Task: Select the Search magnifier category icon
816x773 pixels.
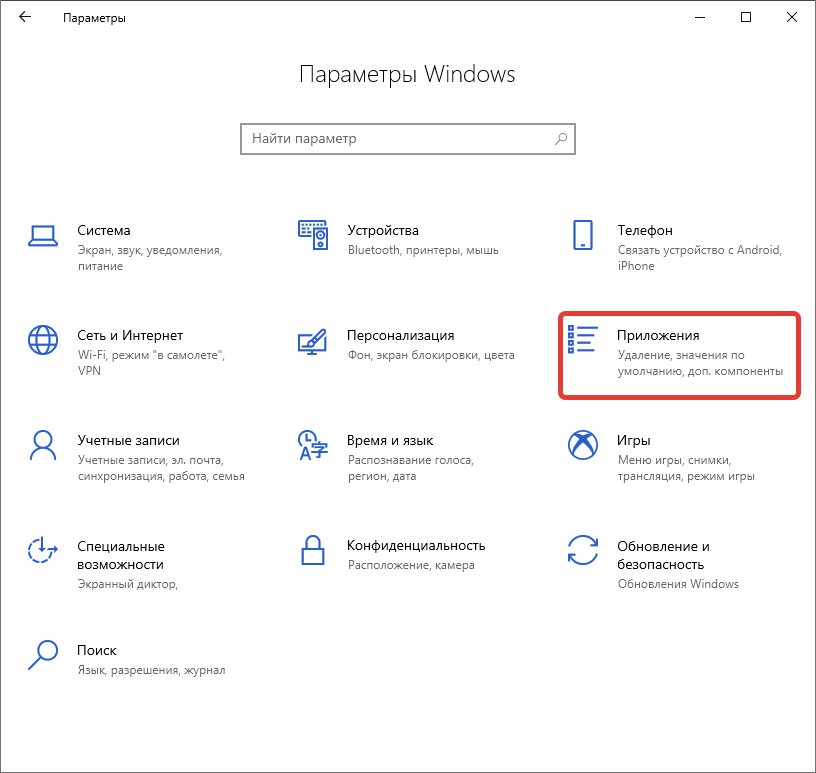Action: click(43, 655)
